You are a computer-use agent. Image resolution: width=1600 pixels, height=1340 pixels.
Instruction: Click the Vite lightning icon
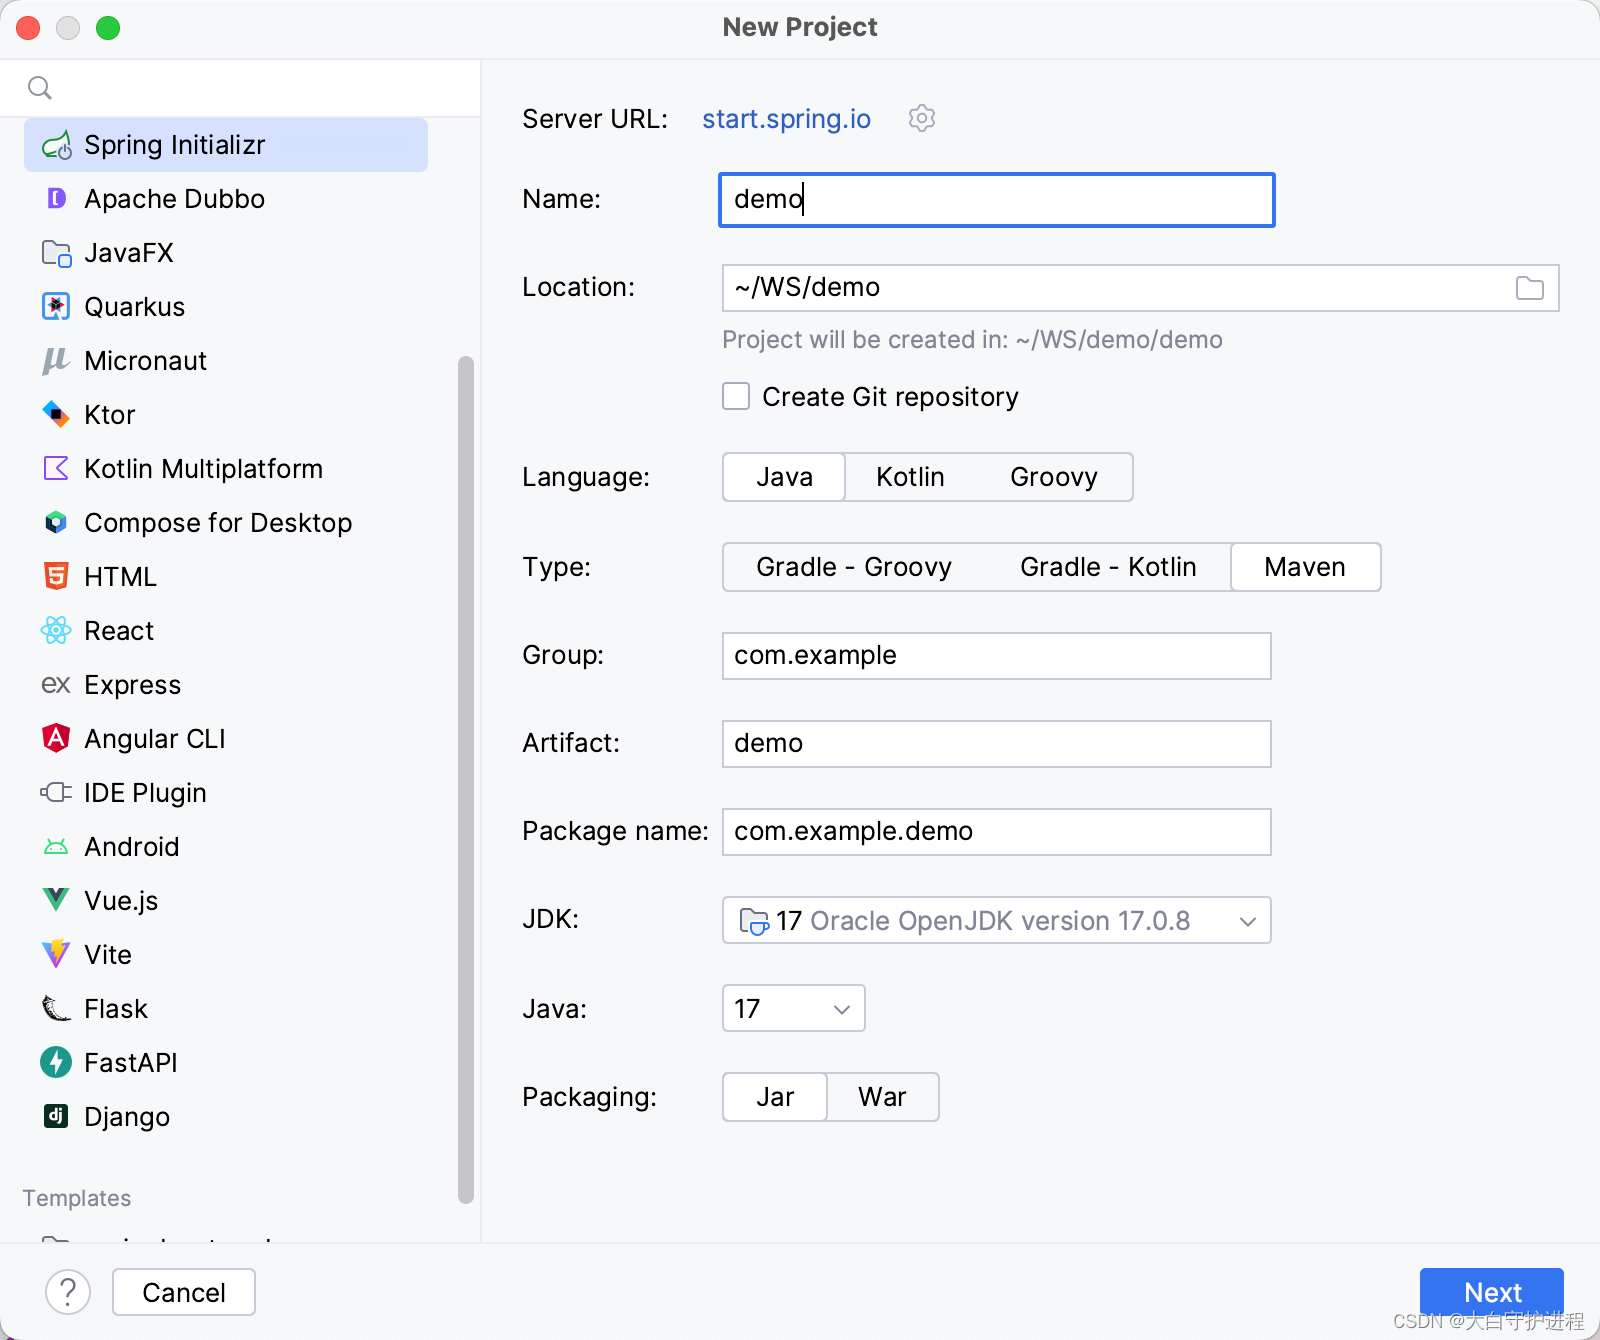point(56,954)
